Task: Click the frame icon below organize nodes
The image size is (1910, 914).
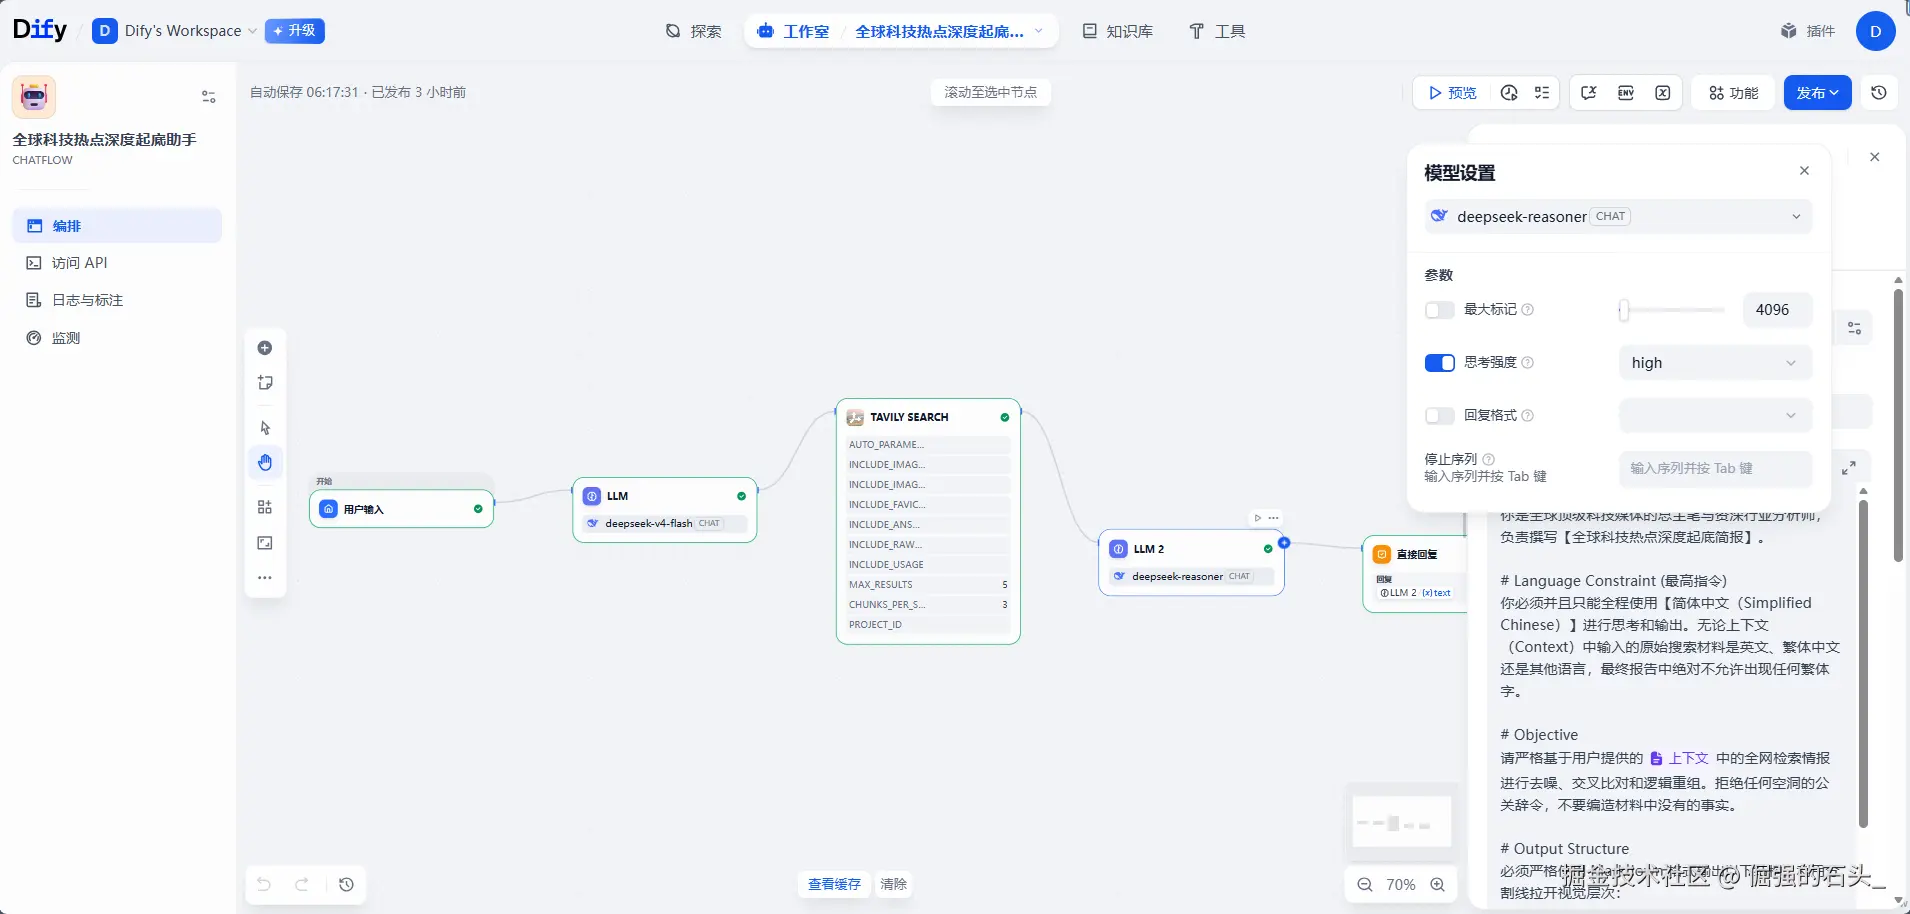Action: point(265,543)
